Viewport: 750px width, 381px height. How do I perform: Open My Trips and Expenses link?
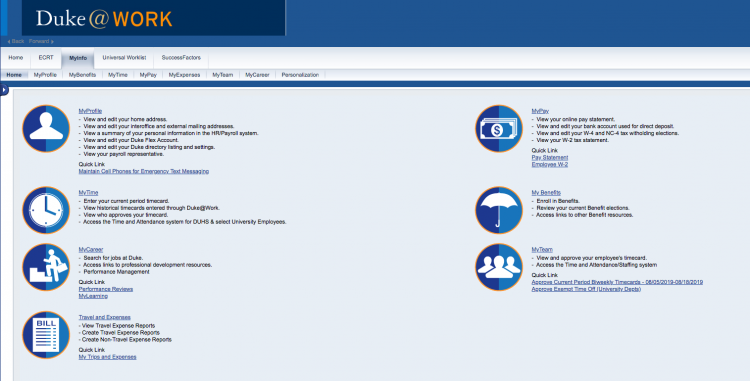point(107,357)
